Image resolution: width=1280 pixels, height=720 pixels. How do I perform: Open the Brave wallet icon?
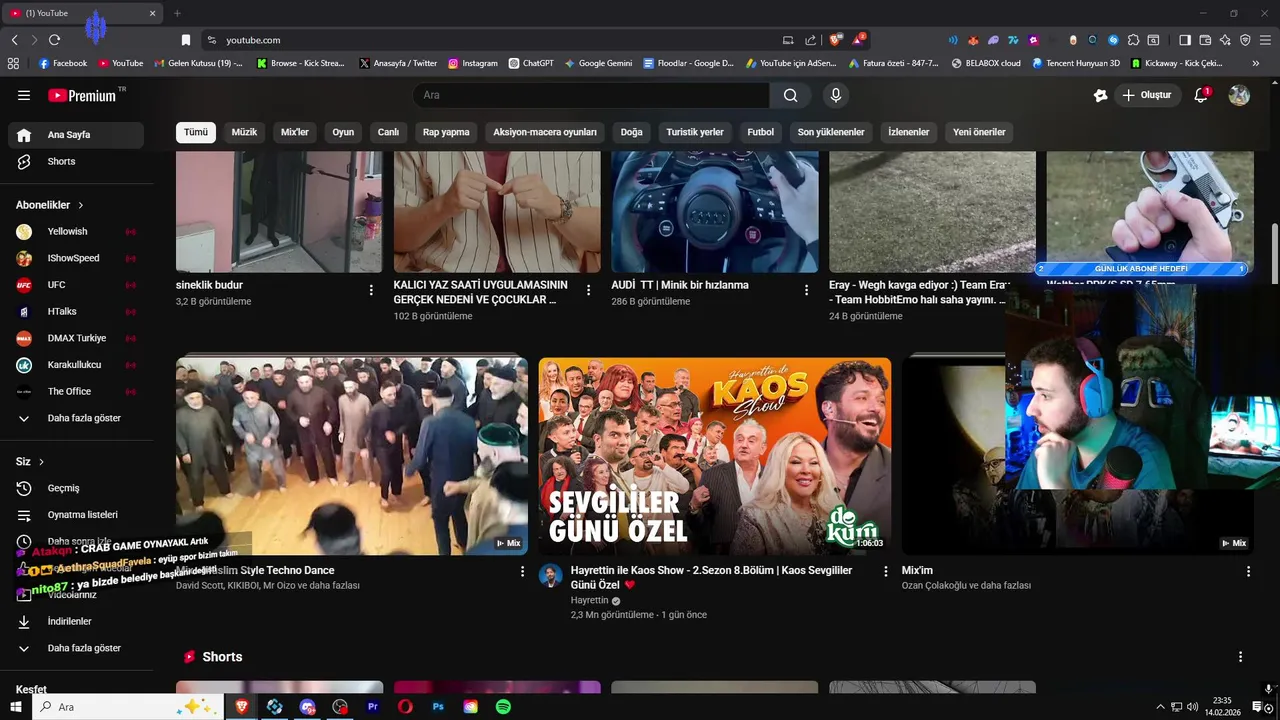point(1205,40)
